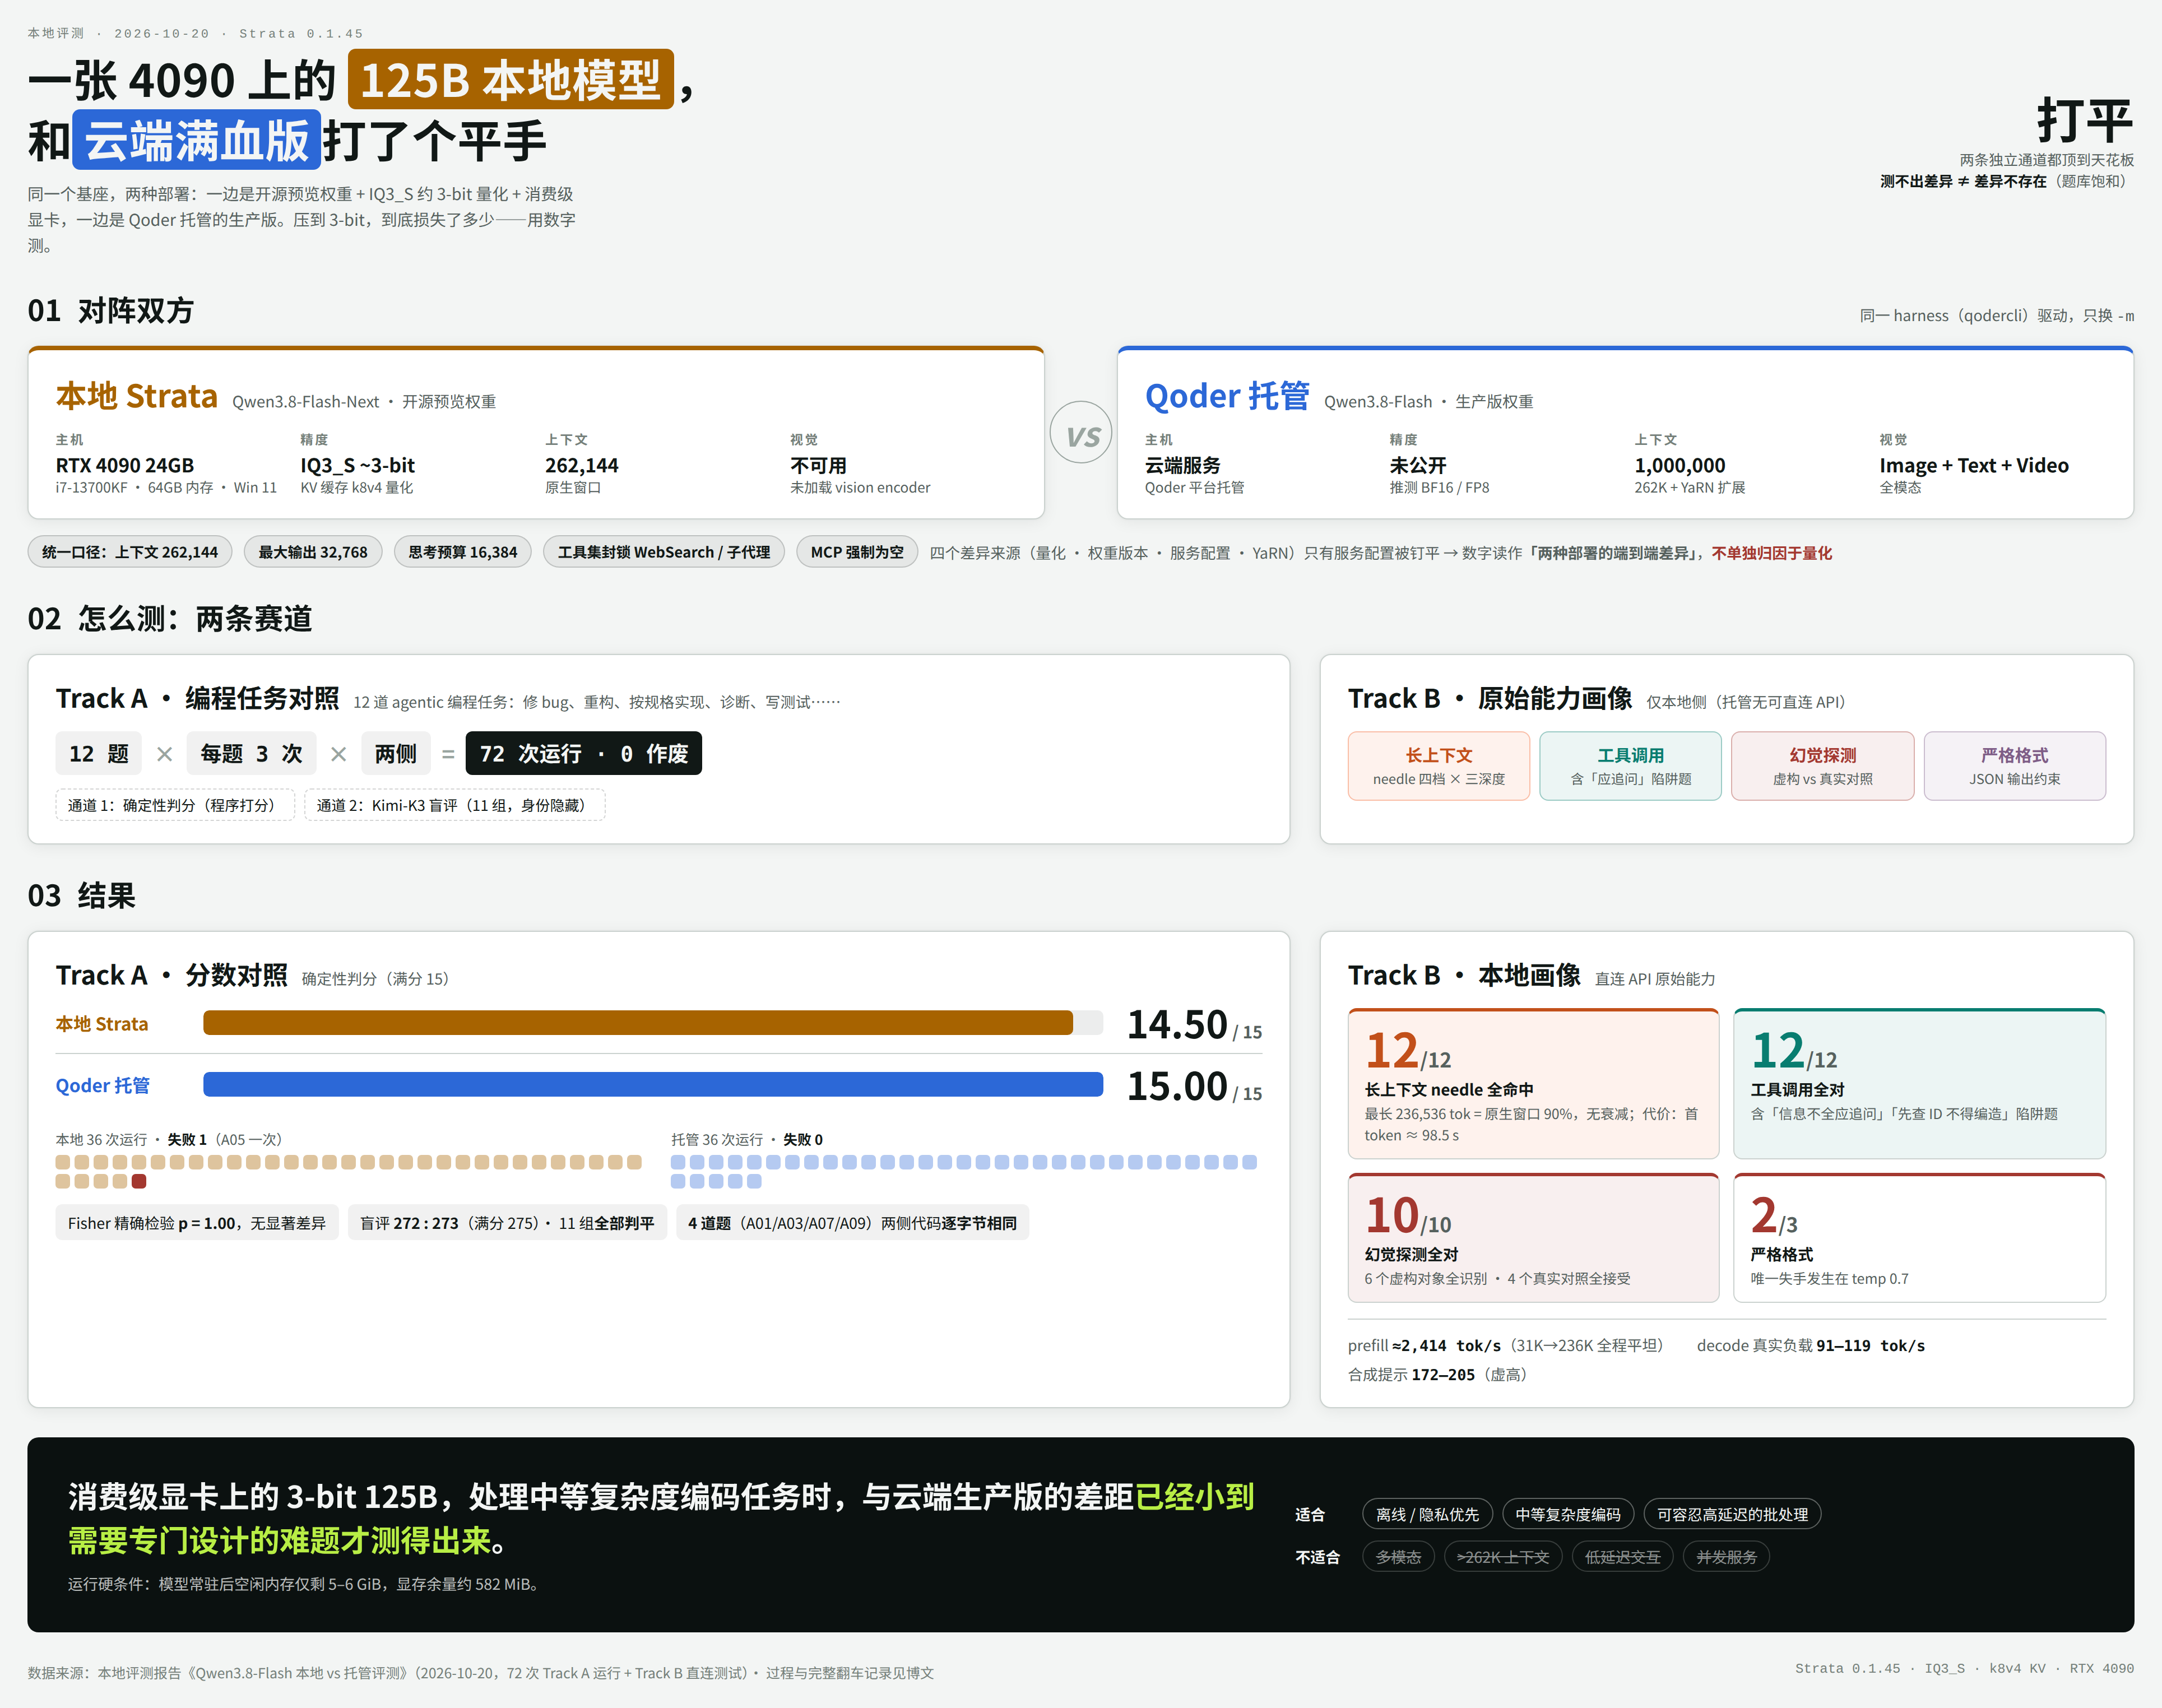Click the 统一口径：上下文 262,144 pill
The width and height of the screenshot is (2162, 1708).
point(130,552)
